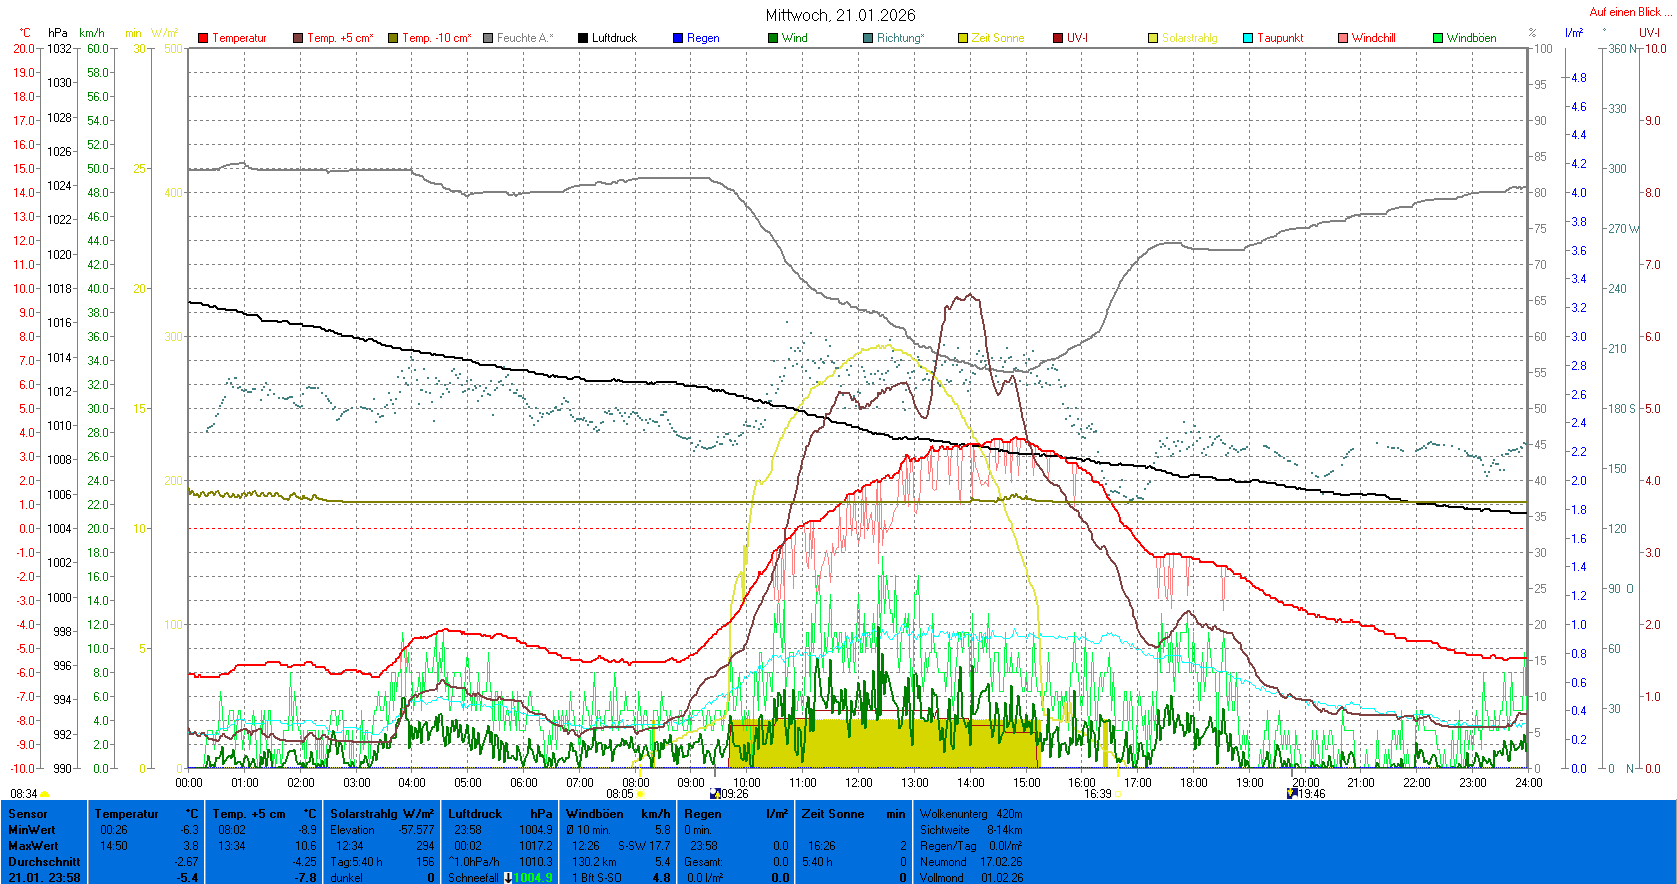Click the black Luftdruck legend square
Viewport: 1677px width, 884px height.
[x=583, y=38]
